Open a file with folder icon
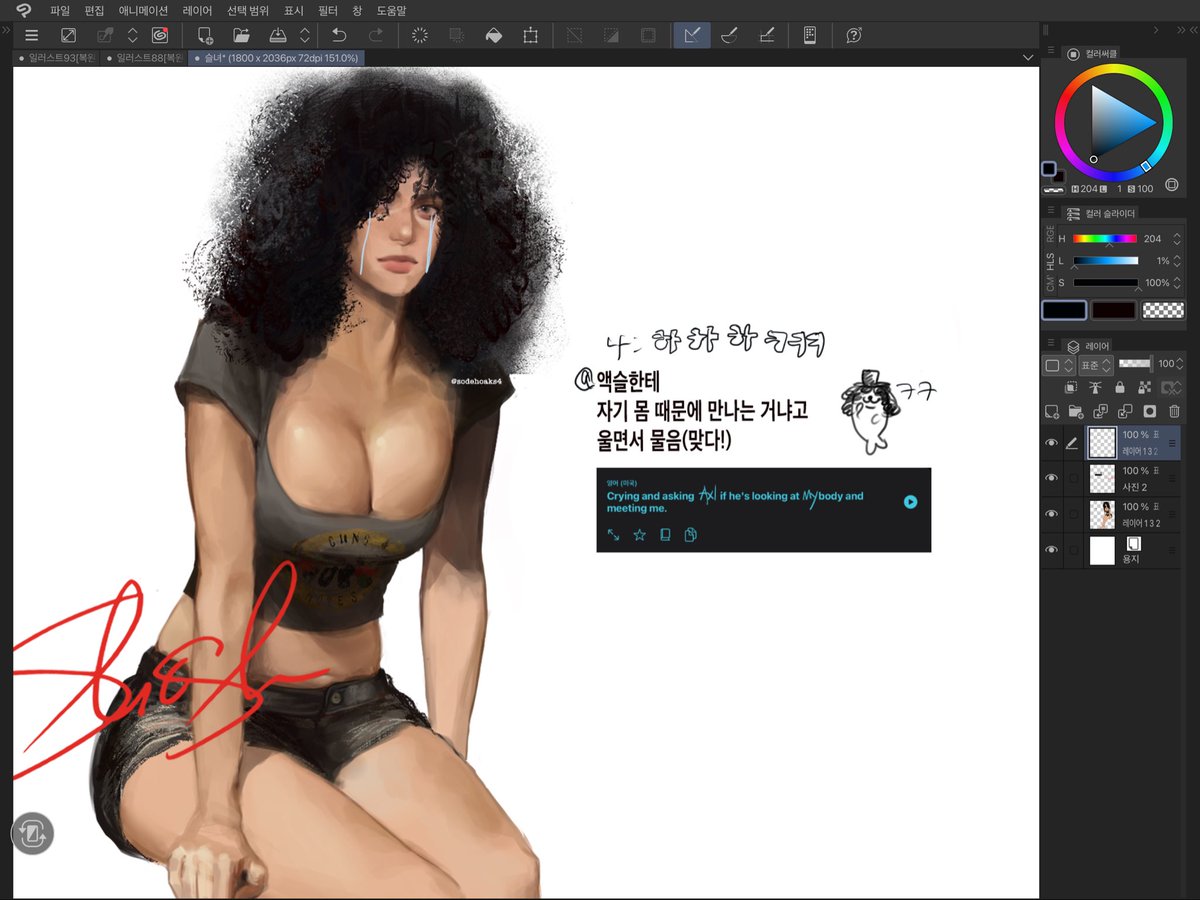1200x900 pixels. pyautogui.click(x=242, y=35)
